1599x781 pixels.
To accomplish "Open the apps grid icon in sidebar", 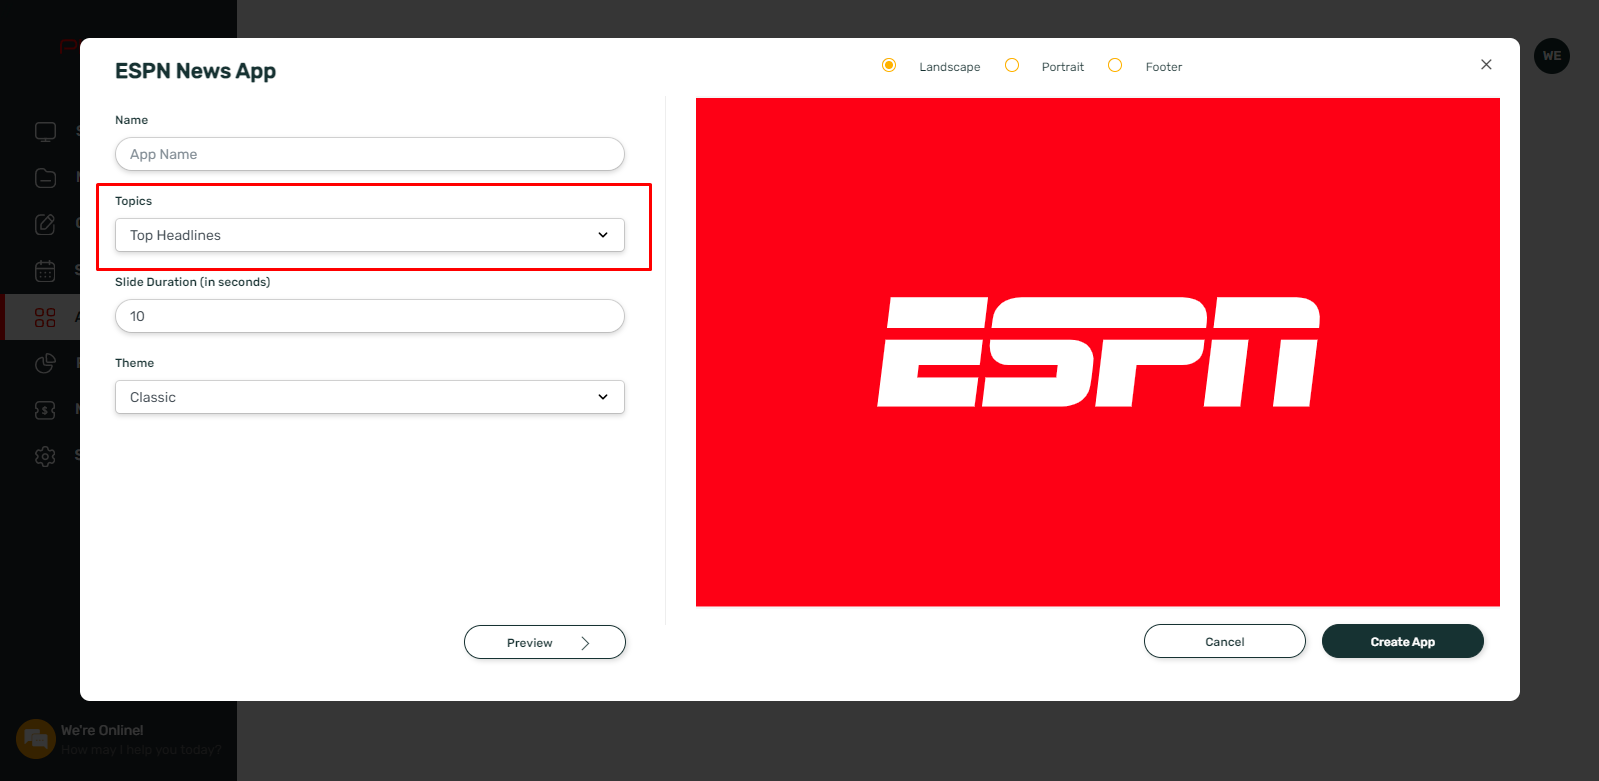I will [x=45, y=317].
